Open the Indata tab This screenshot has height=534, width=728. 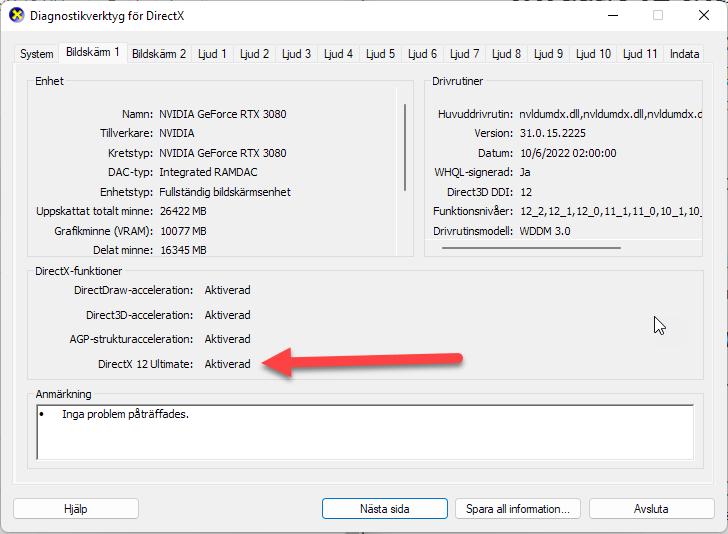click(685, 54)
